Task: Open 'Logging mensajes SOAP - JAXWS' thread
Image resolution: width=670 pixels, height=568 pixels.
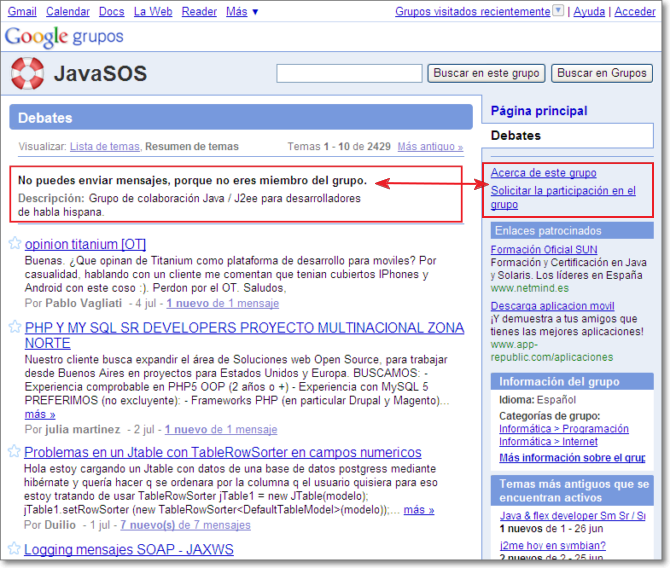Action: pyautogui.click(x=129, y=549)
